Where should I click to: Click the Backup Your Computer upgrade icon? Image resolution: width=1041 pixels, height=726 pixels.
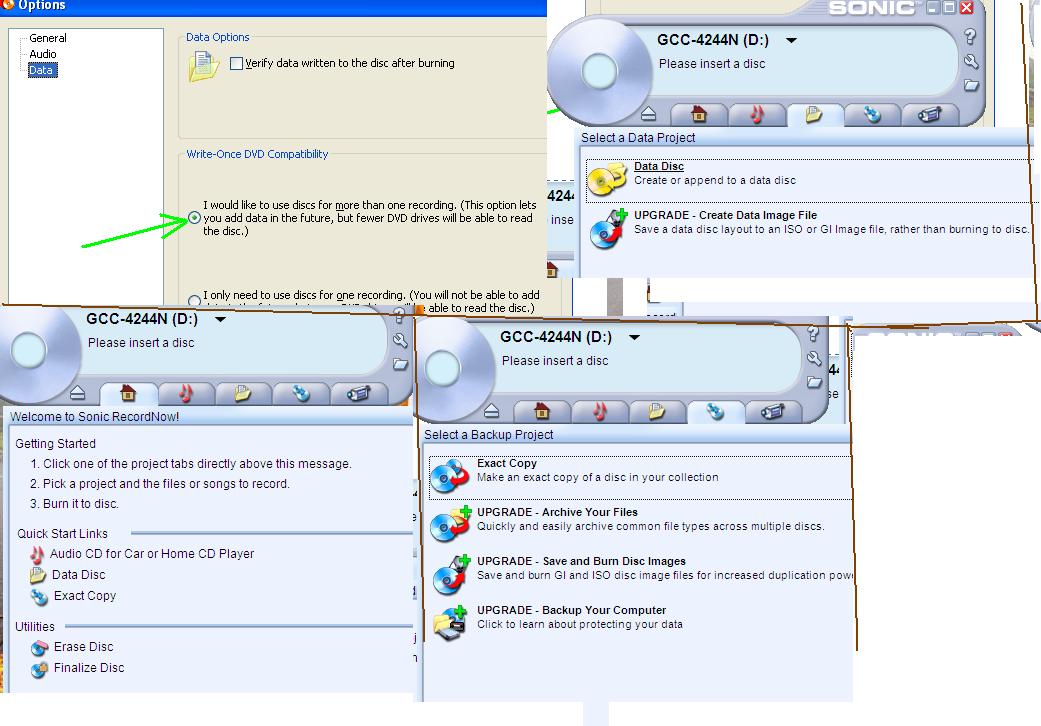[451, 622]
